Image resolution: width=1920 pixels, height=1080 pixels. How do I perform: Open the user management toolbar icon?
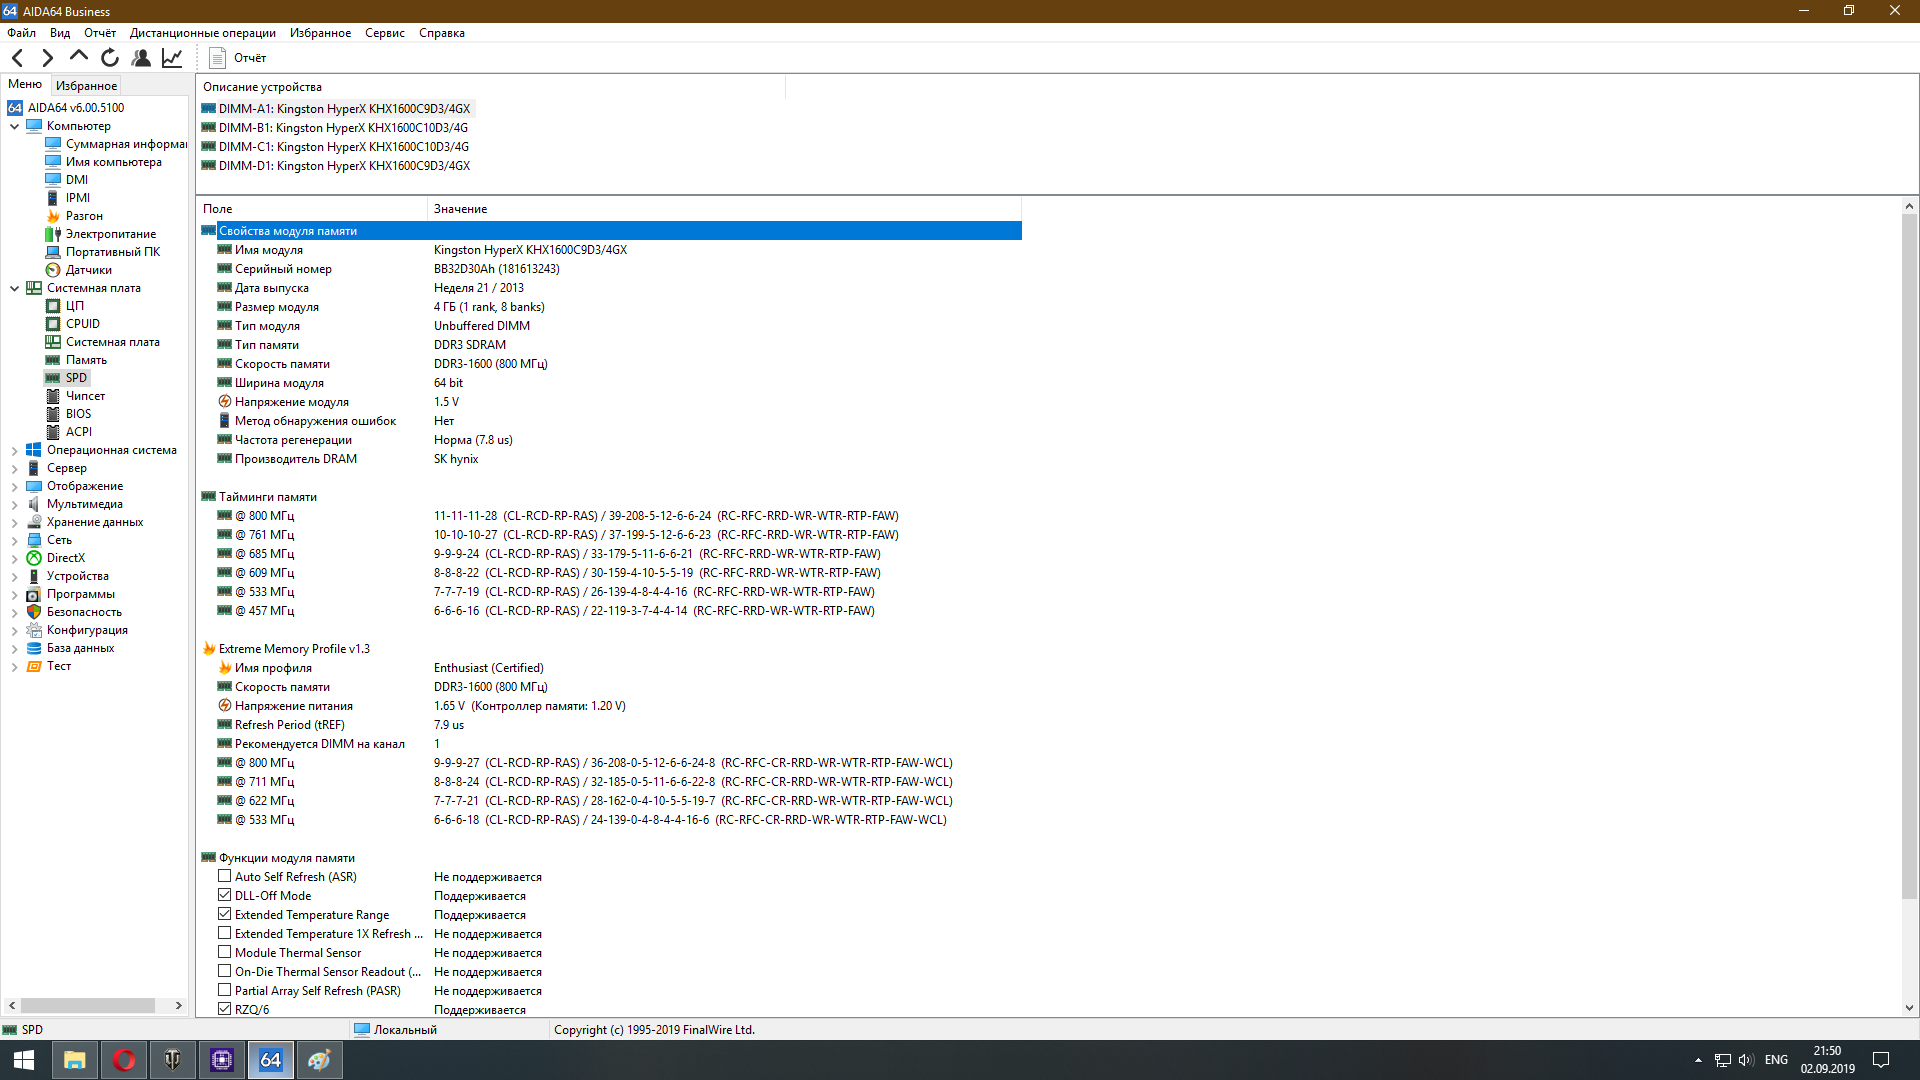click(x=141, y=58)
